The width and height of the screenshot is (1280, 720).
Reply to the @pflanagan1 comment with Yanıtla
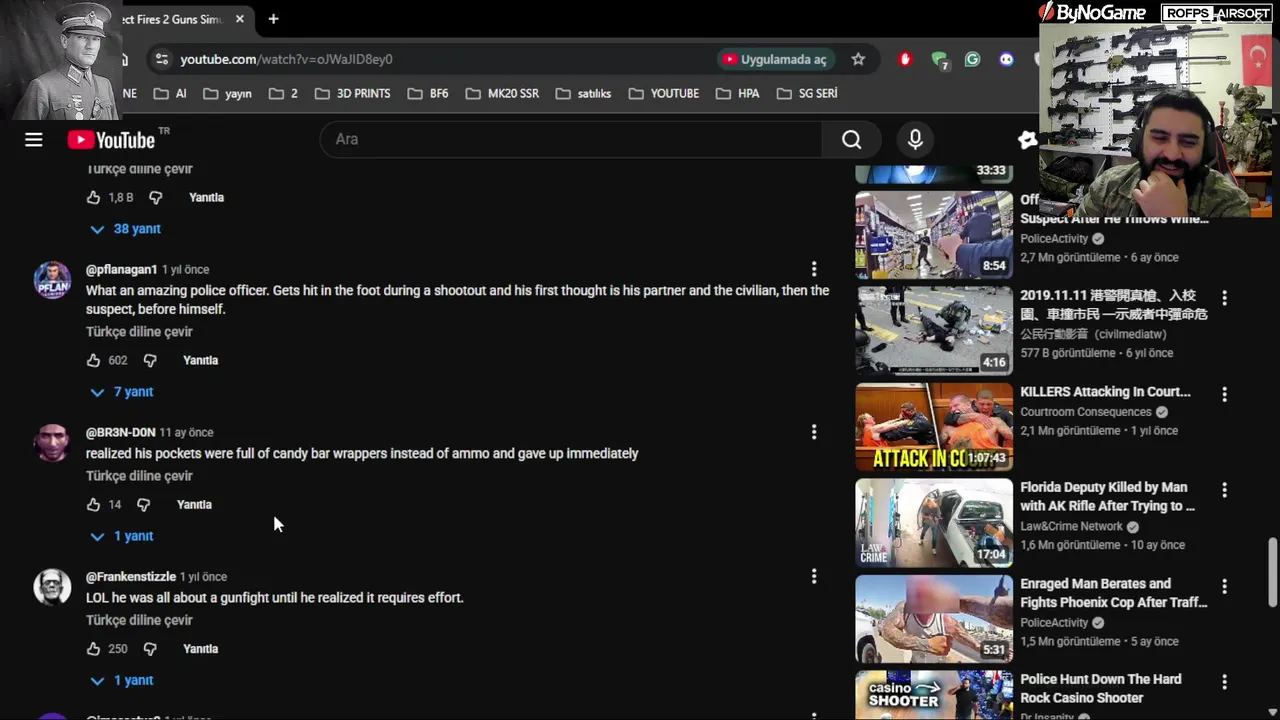pos(200,360)
